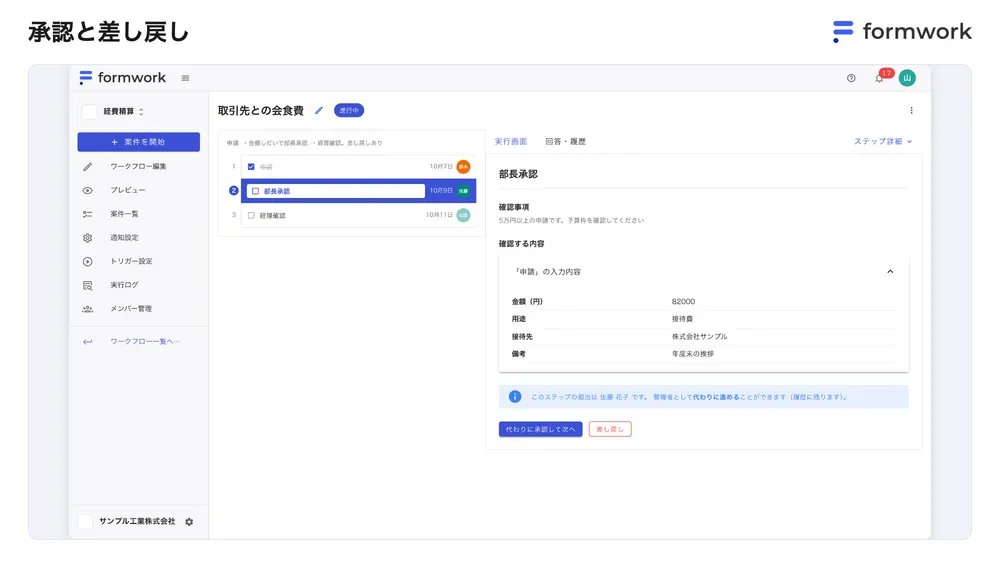Open 実行ログ in the sidebar
The width and height of the screenshot is (1000, 564).
coord(124,285)
